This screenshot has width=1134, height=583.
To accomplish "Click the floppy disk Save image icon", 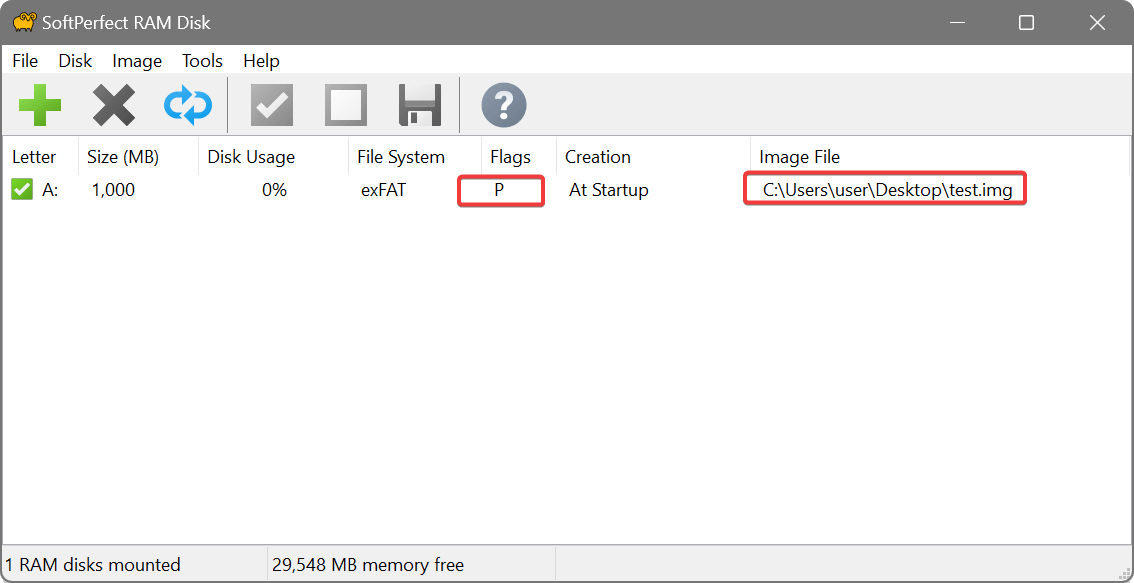I will coord(419,106).
